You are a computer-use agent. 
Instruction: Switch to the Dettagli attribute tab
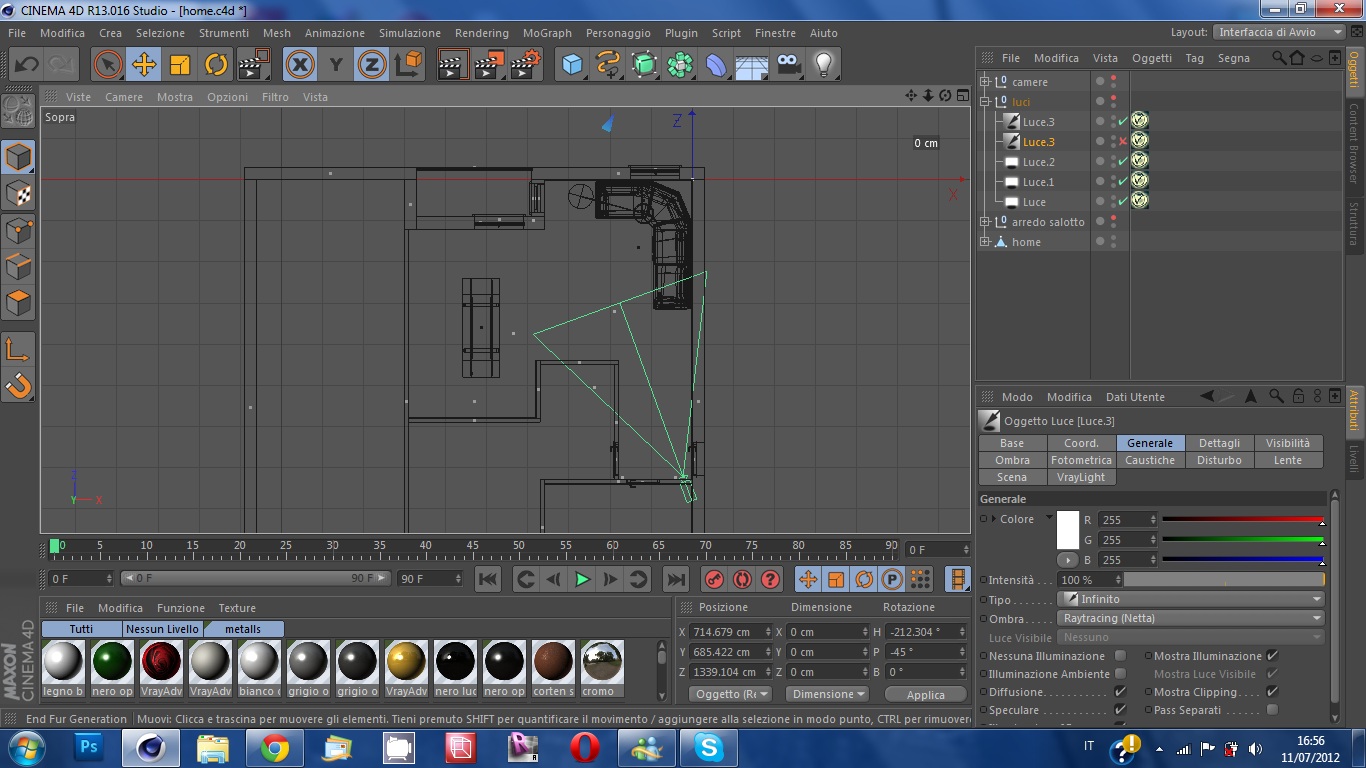pyautogui.click(x=1219, y=443)
